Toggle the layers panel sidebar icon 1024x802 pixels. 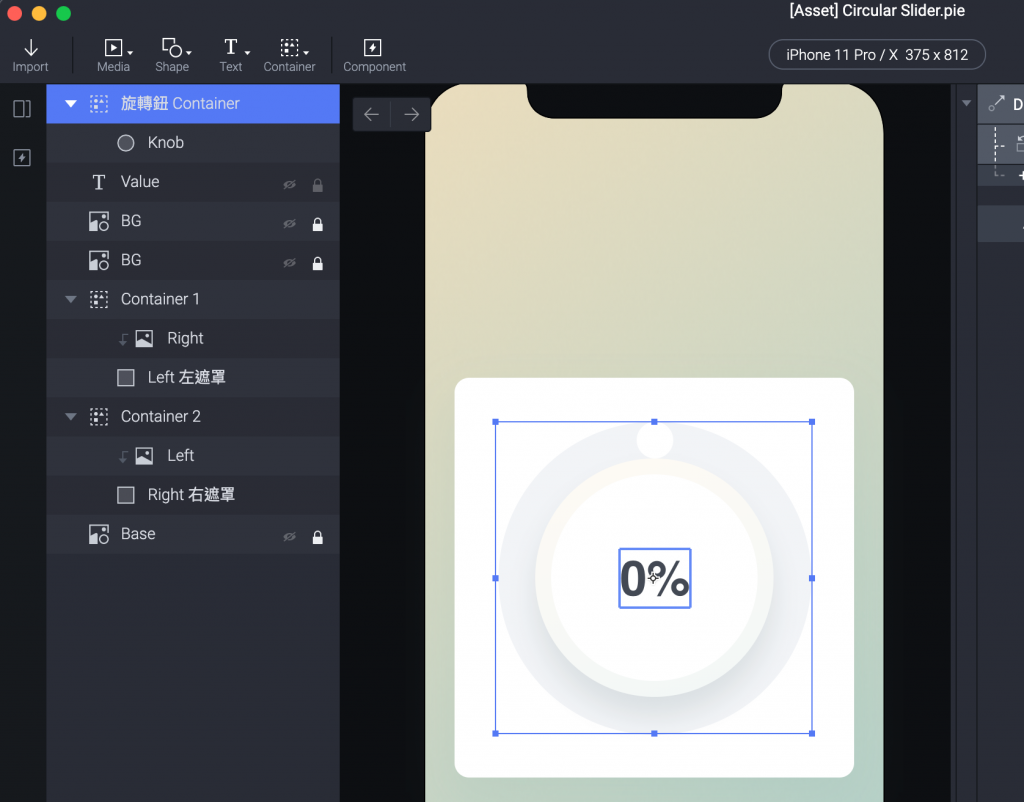click(22, 108)
